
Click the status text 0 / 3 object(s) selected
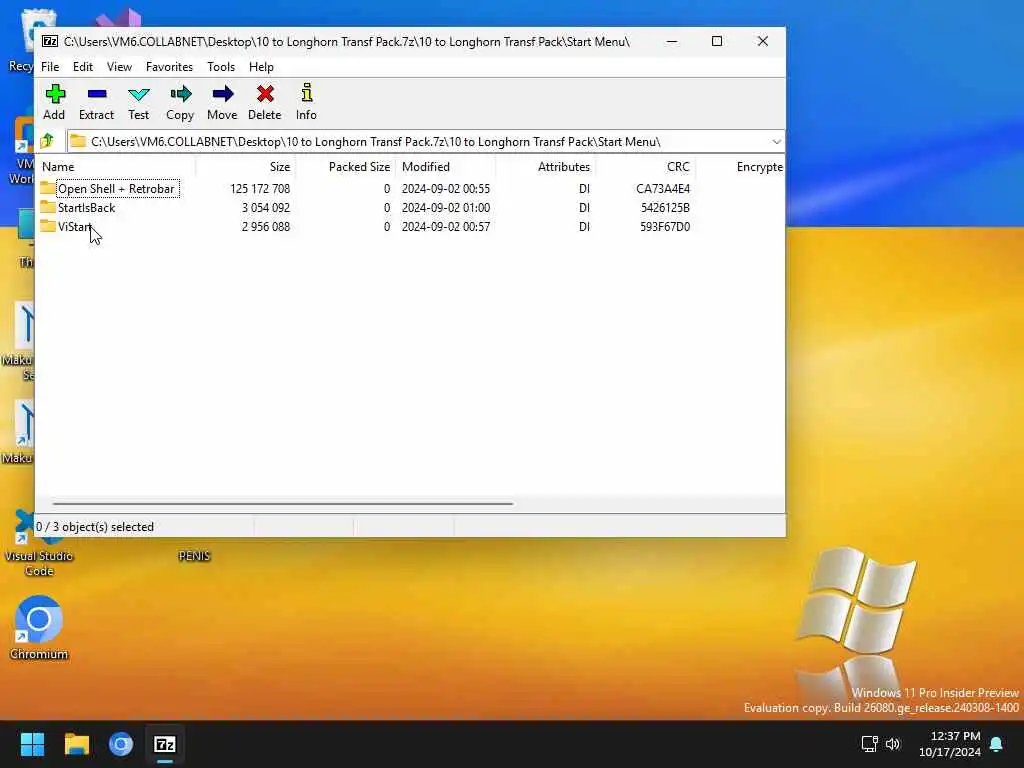coord(95,526)
